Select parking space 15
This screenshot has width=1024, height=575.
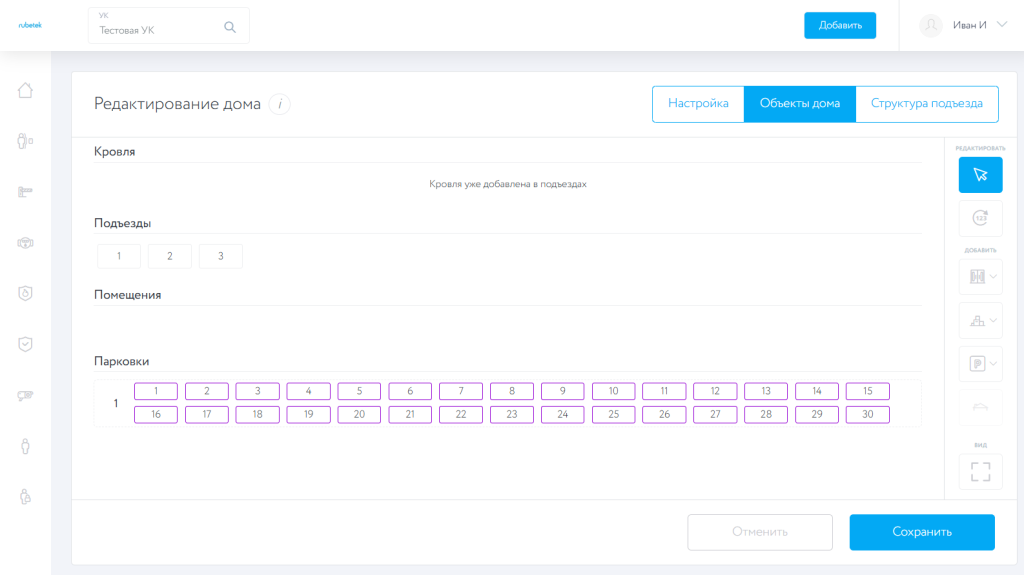click(868, 391)
